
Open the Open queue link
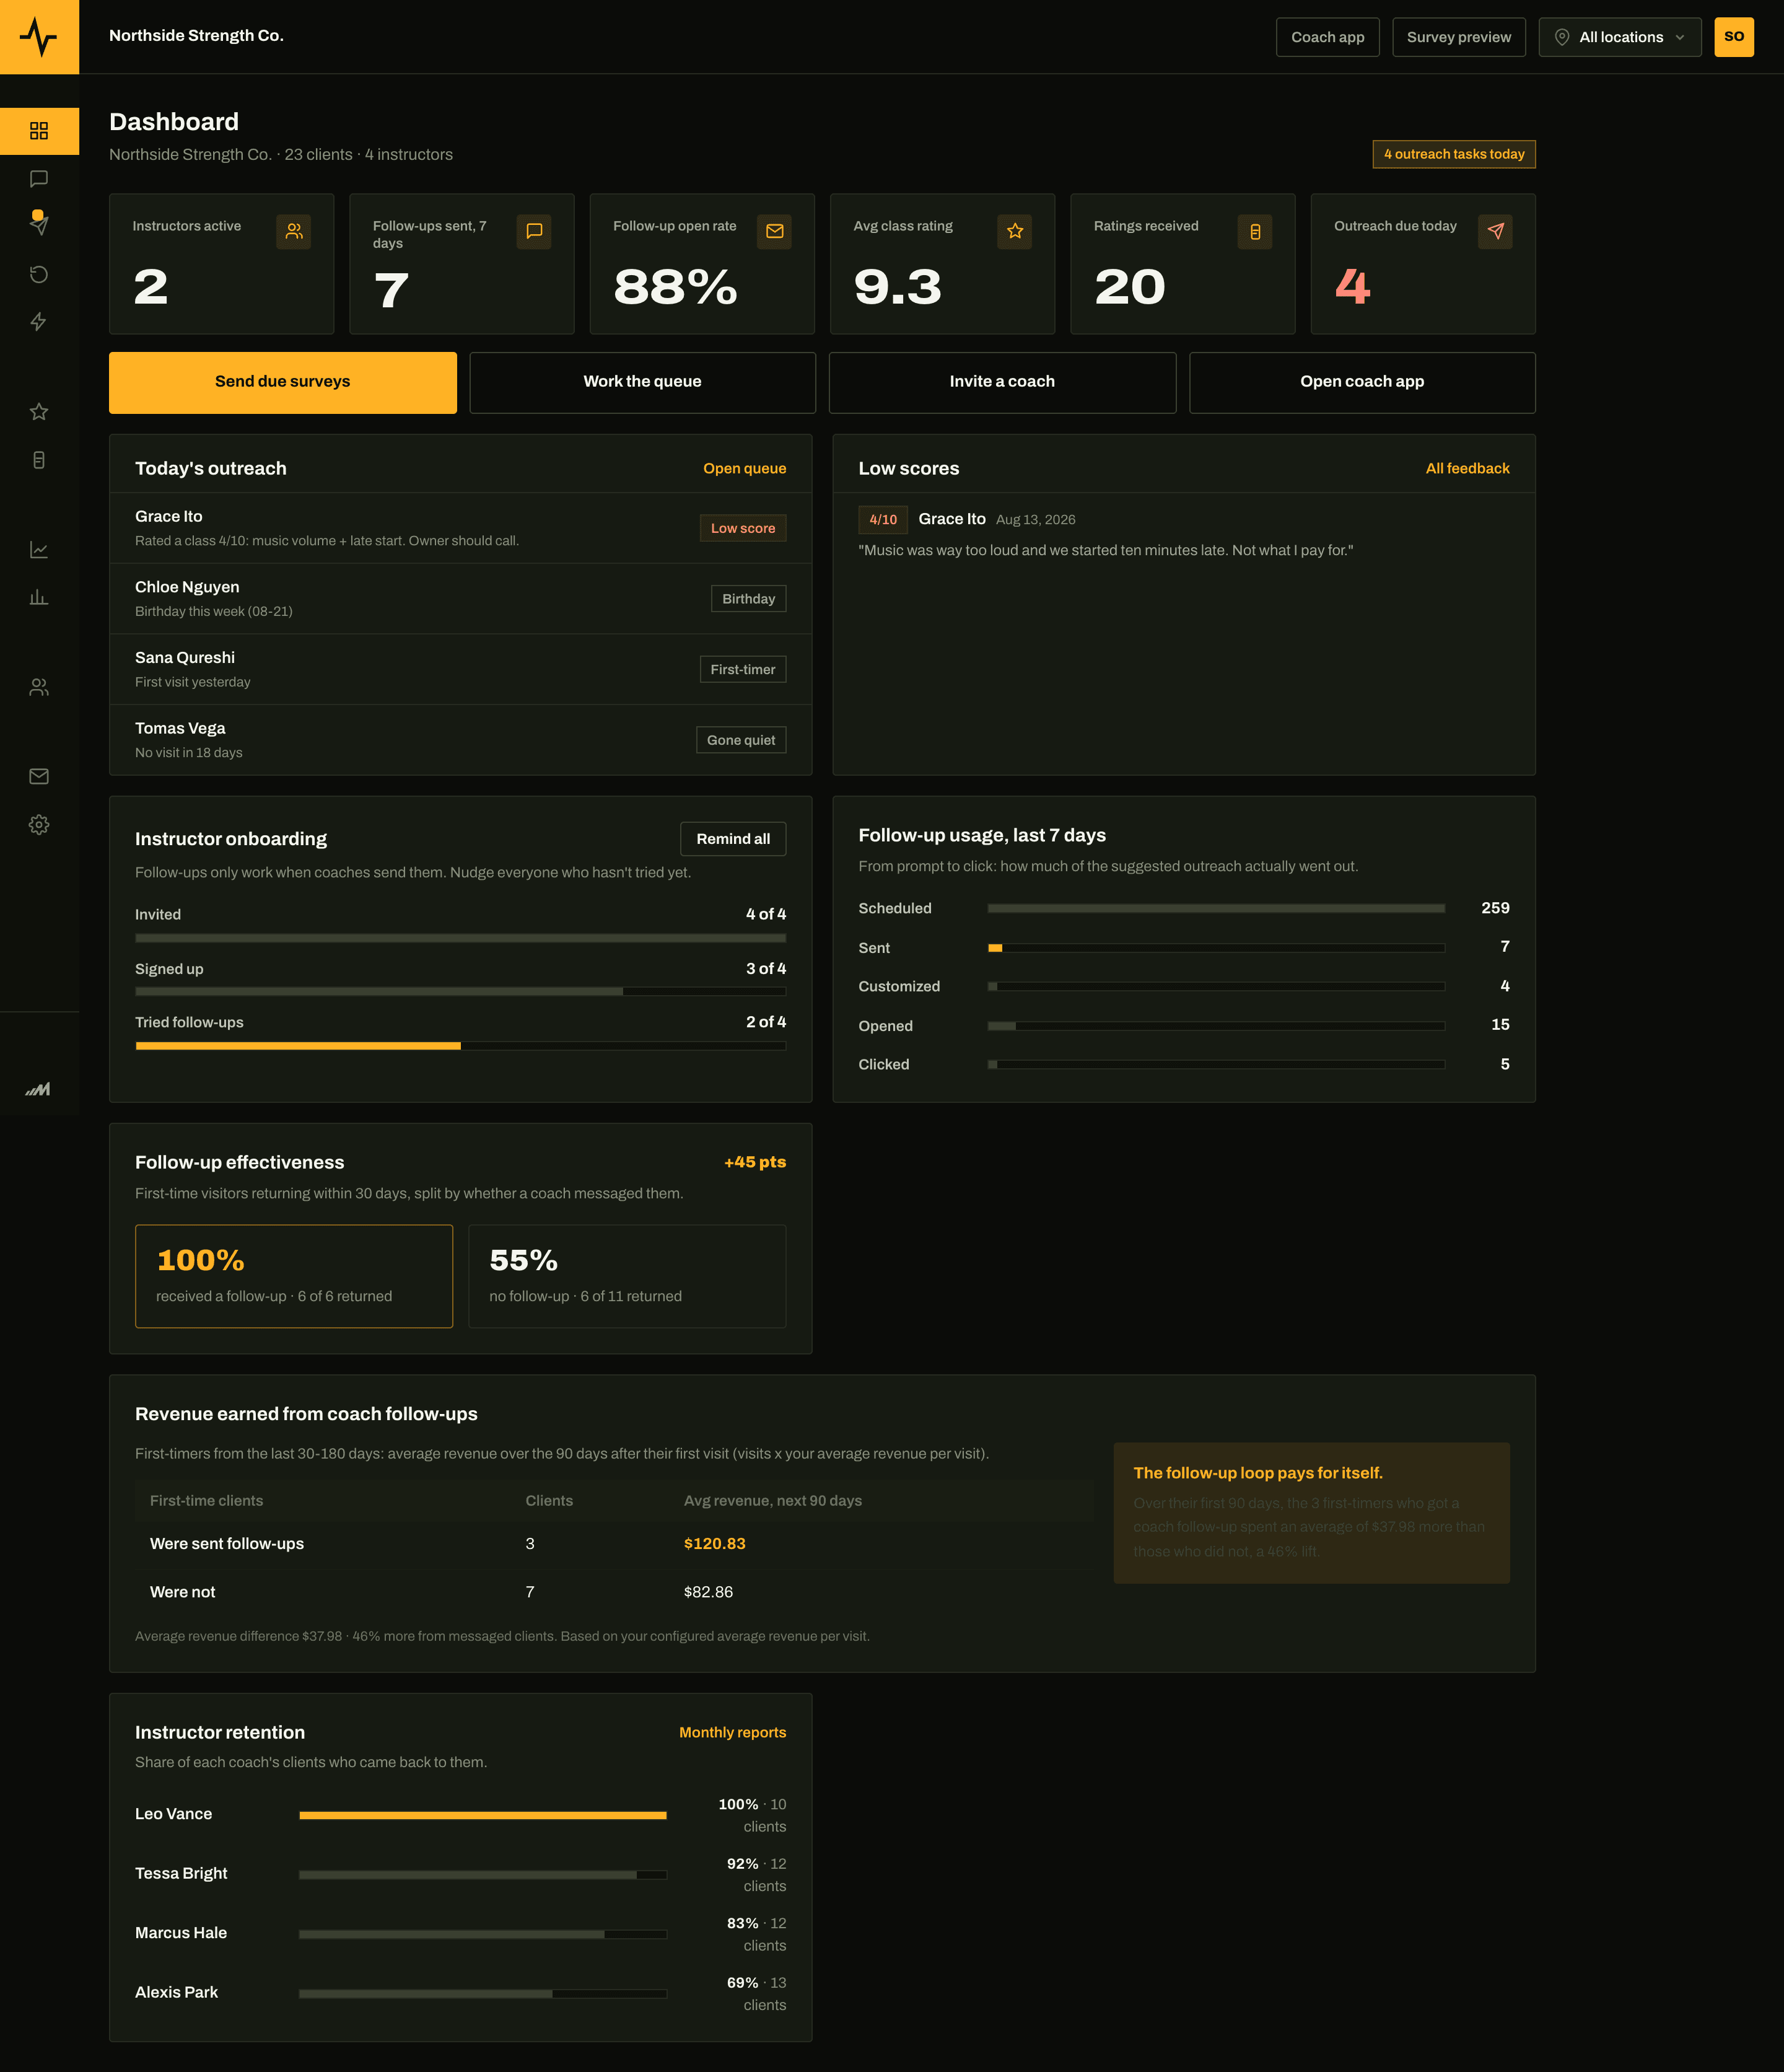(744, 469)
